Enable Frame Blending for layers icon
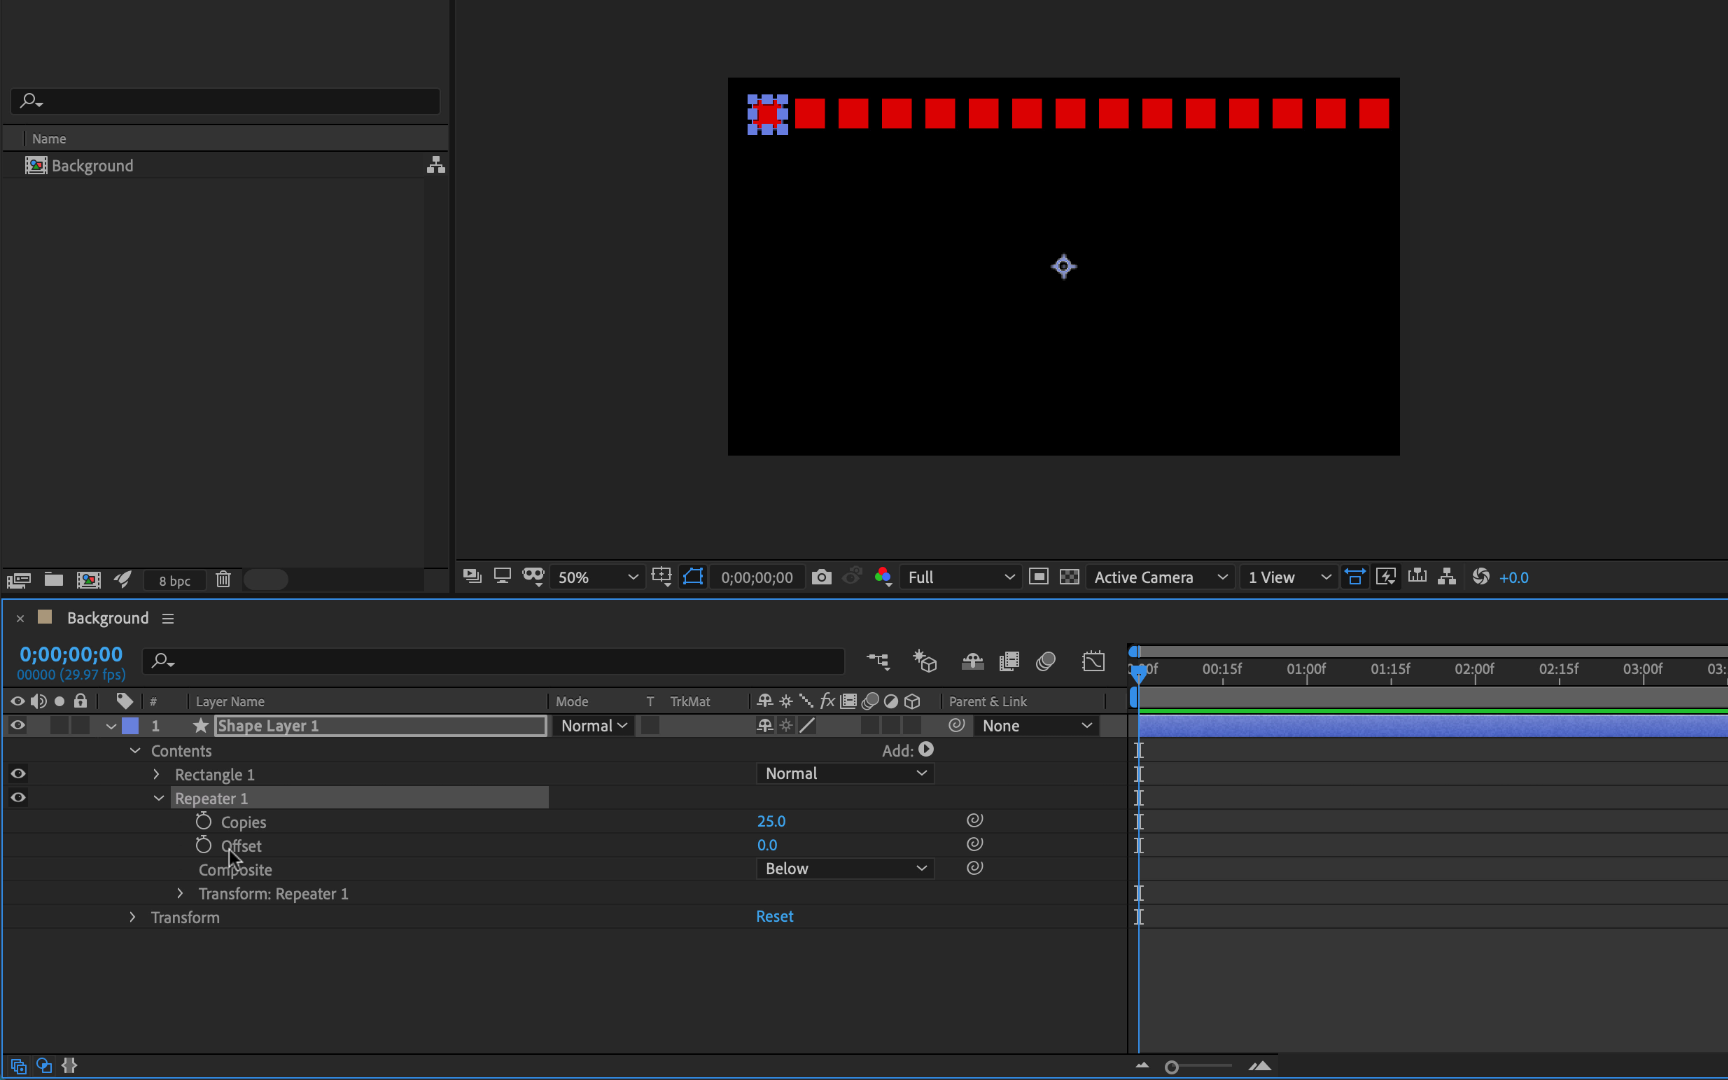 [1009, 661]
